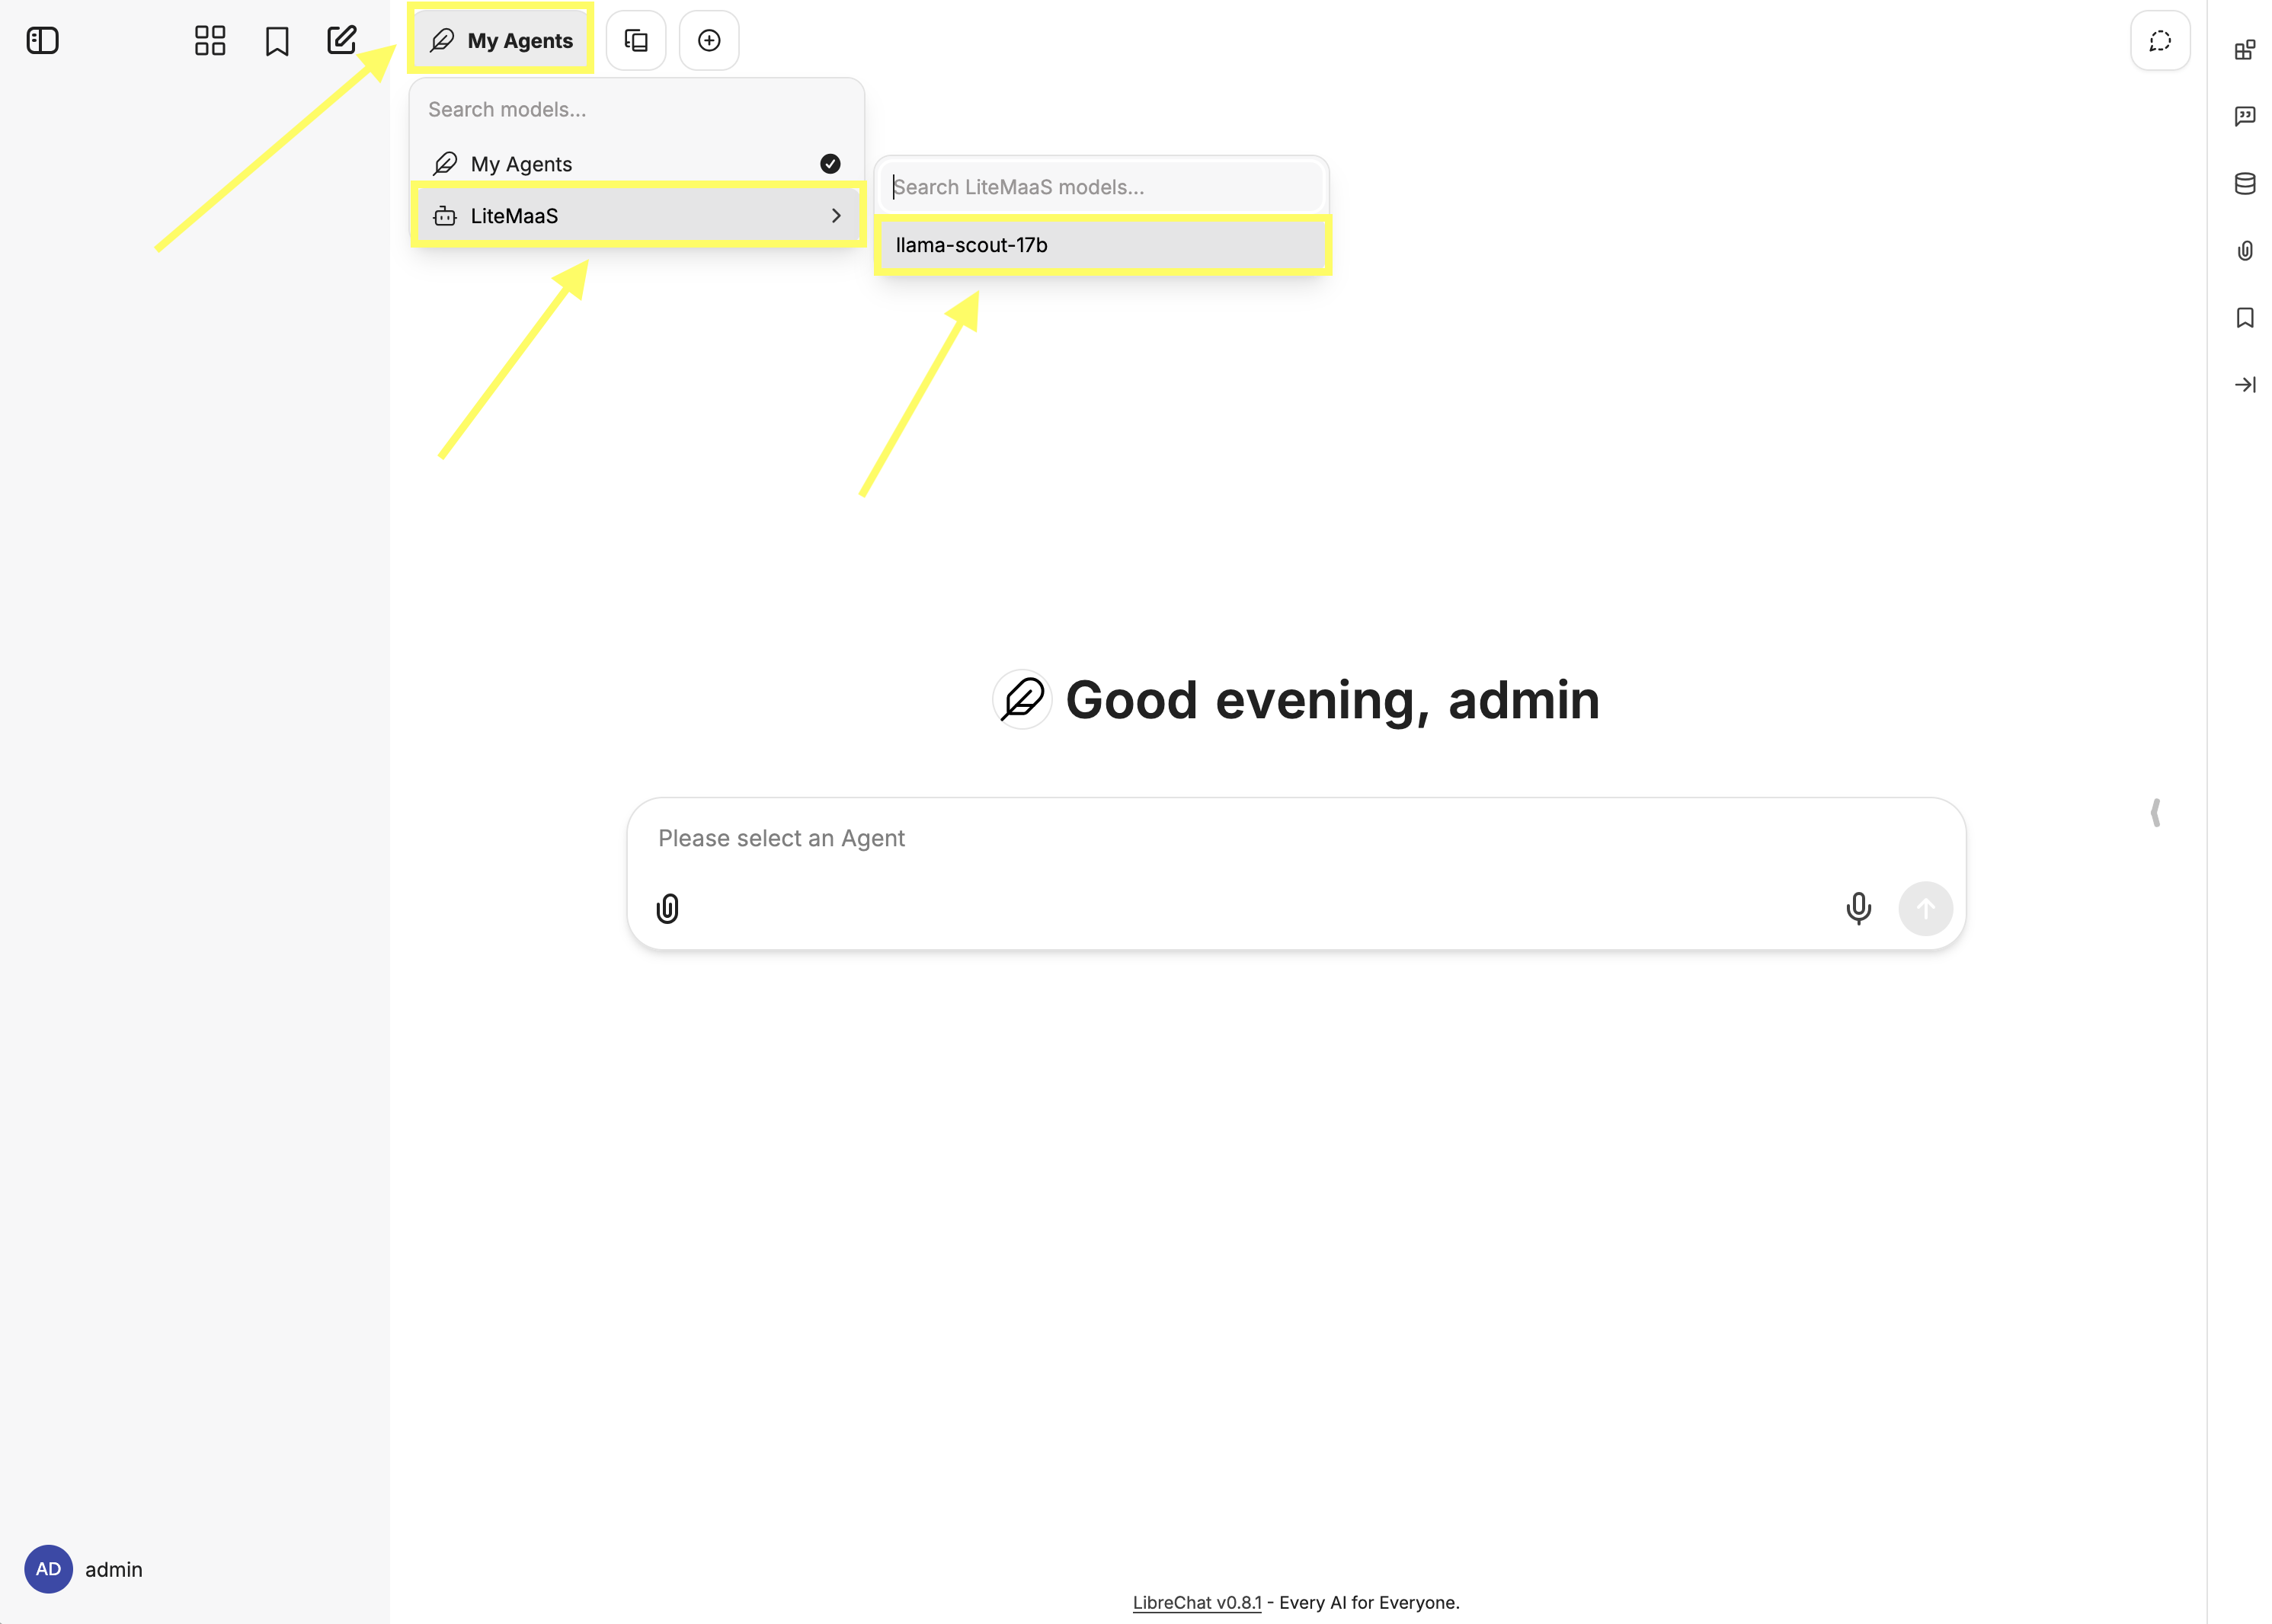The image size is (2272, 1624).
Task: Toggle the left navigation sidebar
Action: 42,40
